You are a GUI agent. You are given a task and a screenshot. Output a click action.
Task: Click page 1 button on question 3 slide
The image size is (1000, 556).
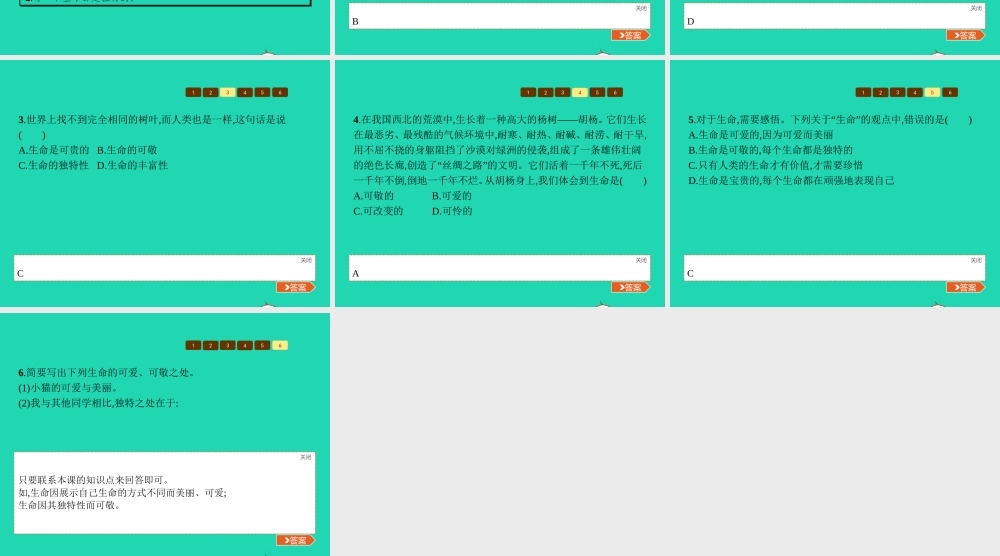(x=193, y=92)
